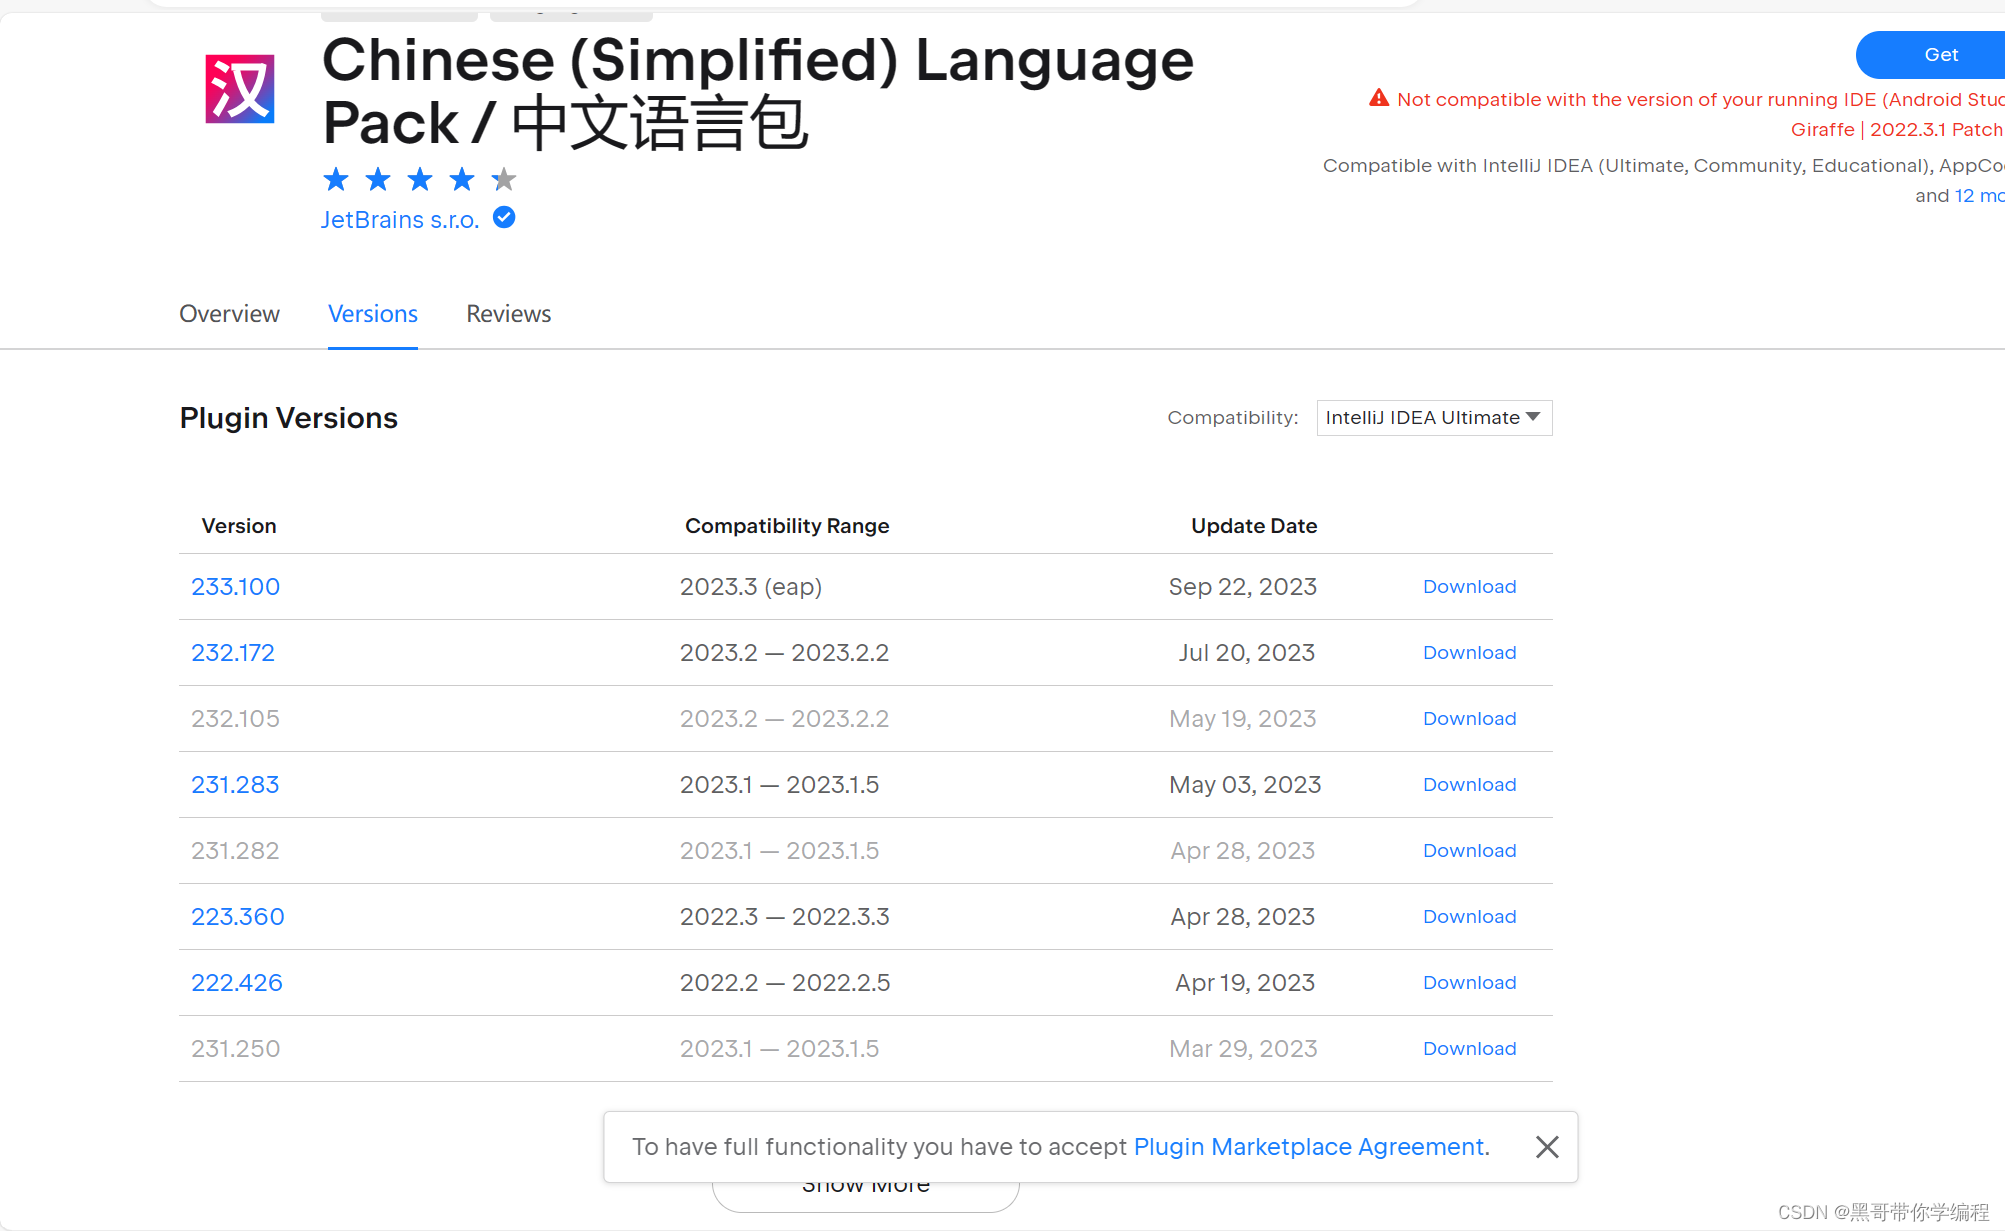Open version 223.360 link
Viewport: 2005px width, 1231px height.
tap(238, 917)
